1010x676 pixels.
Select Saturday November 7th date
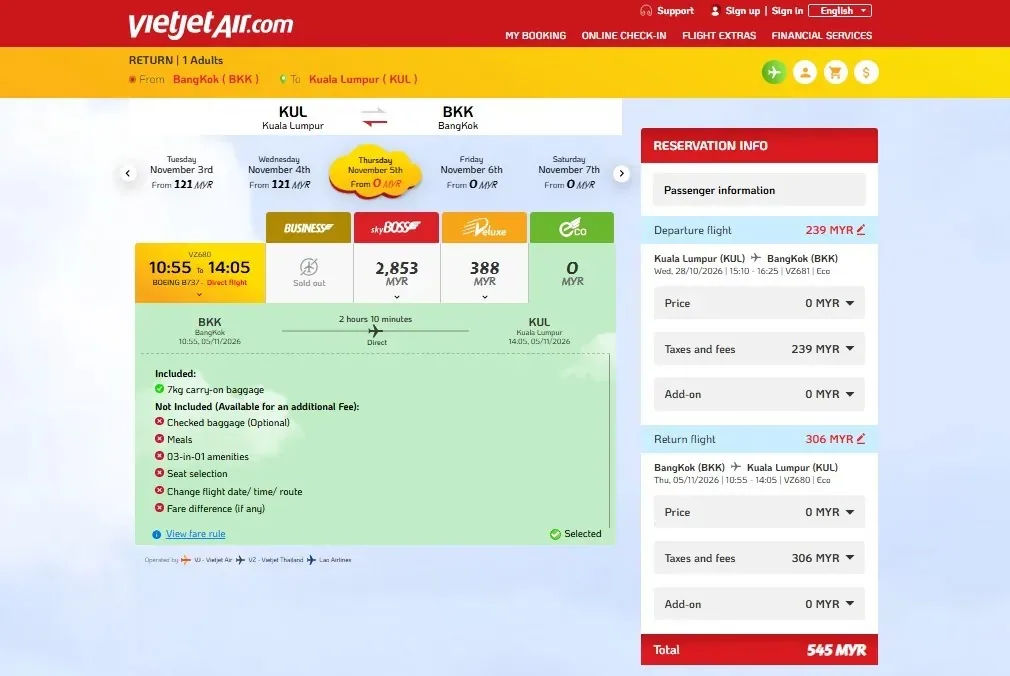(569, 172)
